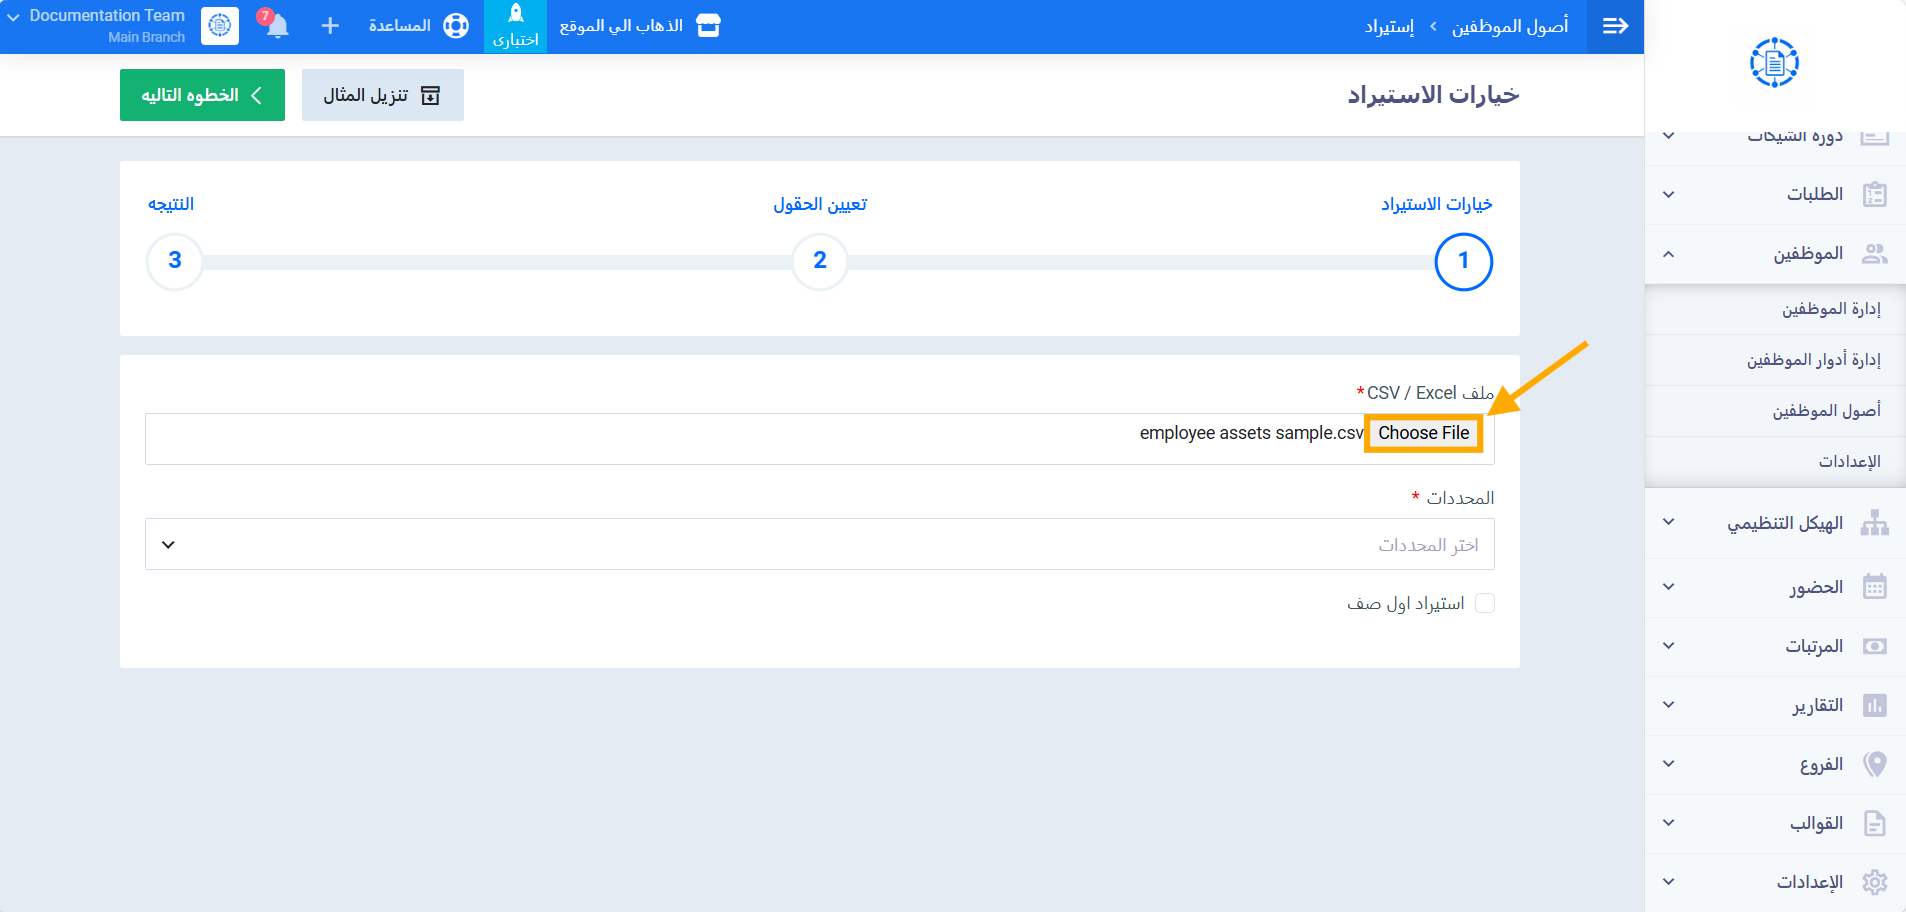
Task: Check the استيراد اول صف checkbox
Action: pyautogui.click(x=1485, y=603)
